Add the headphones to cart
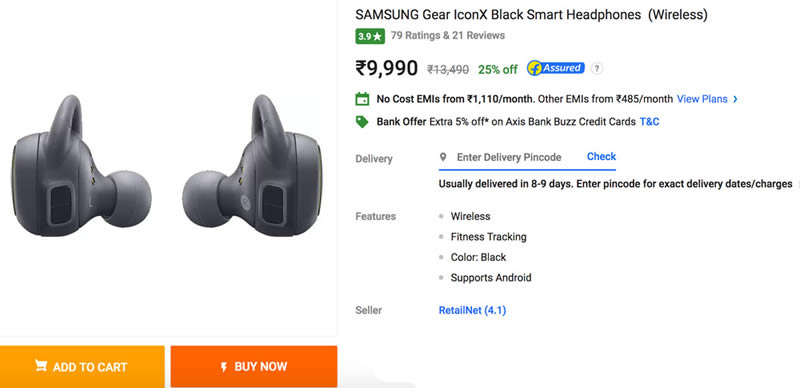This screenshot has height=388, width=800. click(x=82, y=367)
